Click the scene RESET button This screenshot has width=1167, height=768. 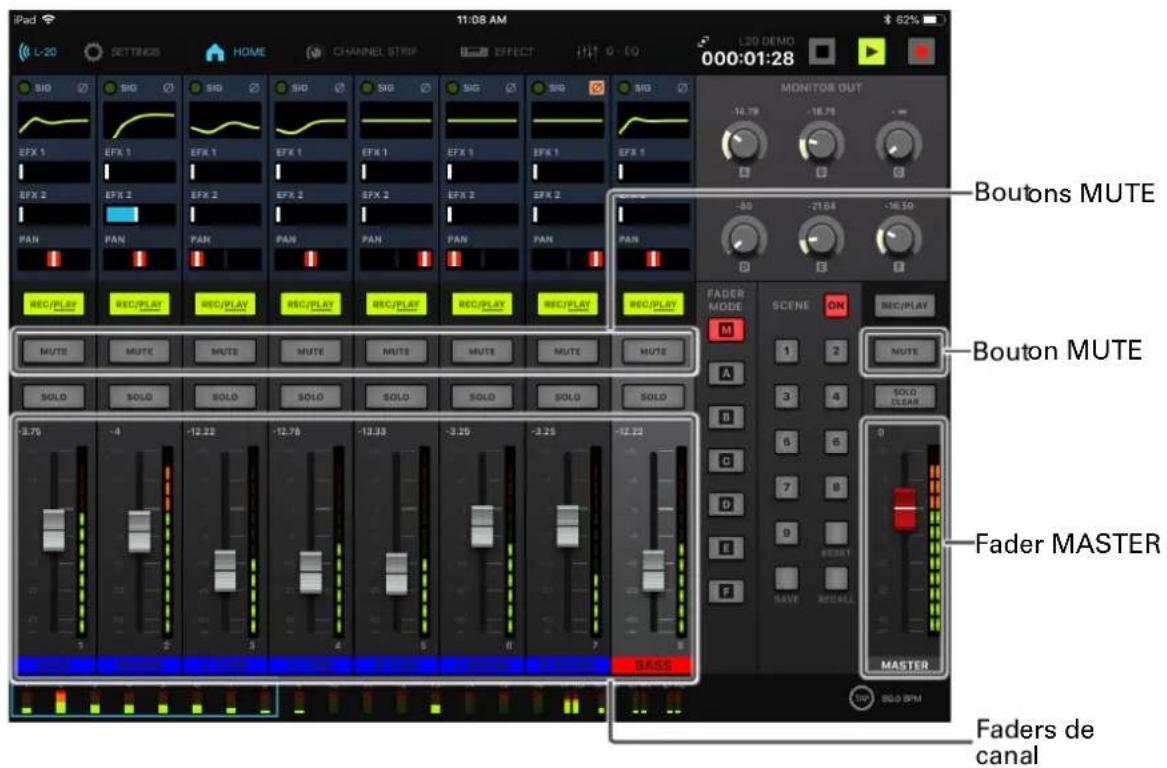(836, 533)
